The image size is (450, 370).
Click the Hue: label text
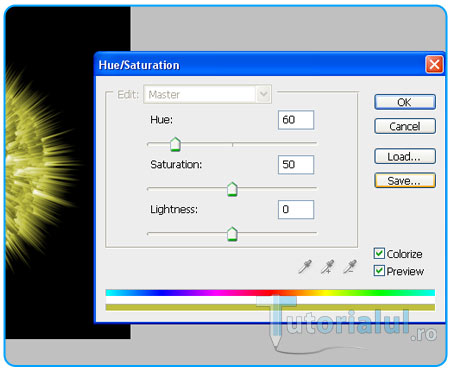tap(162, 120)
